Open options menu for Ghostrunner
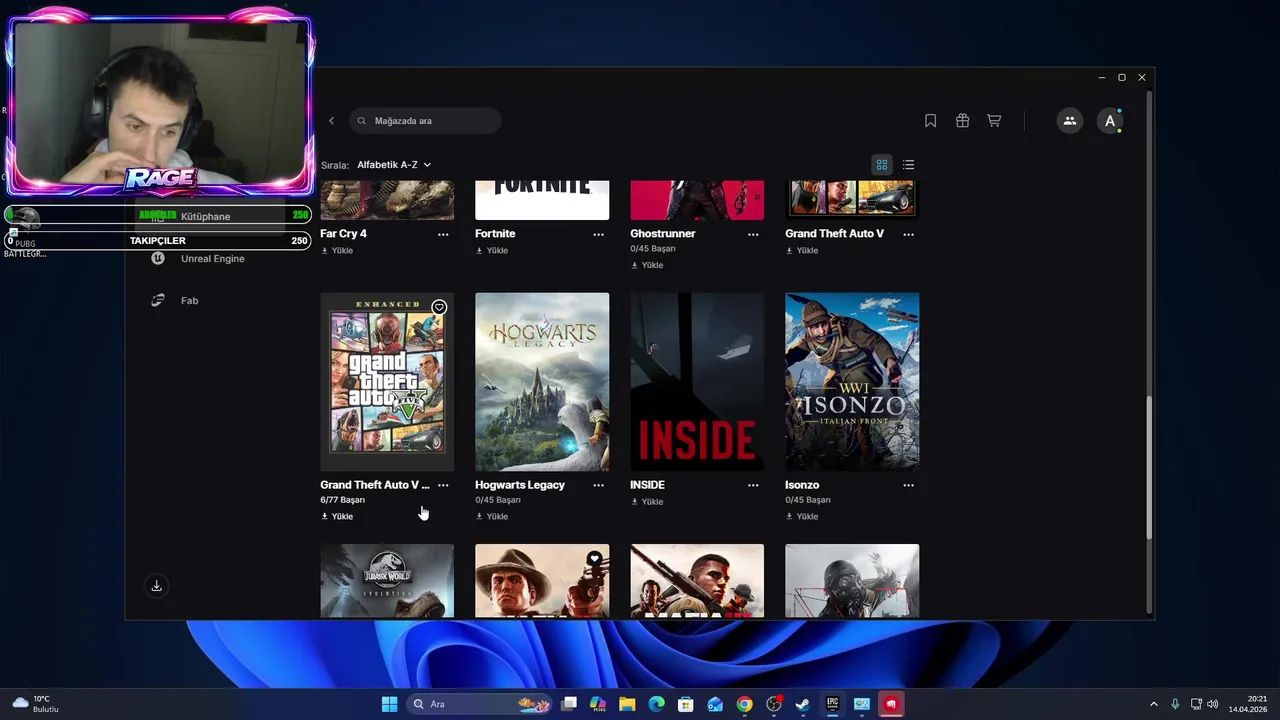Screen dimensions: 1280x720 pos(753,234)
